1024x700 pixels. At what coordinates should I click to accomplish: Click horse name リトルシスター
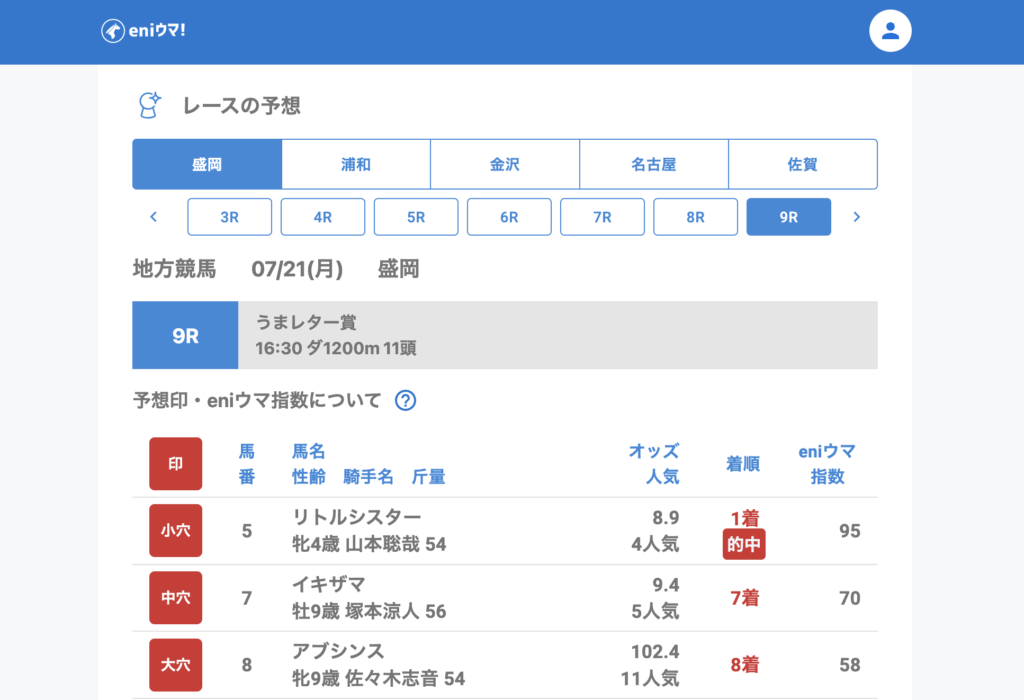357,517
